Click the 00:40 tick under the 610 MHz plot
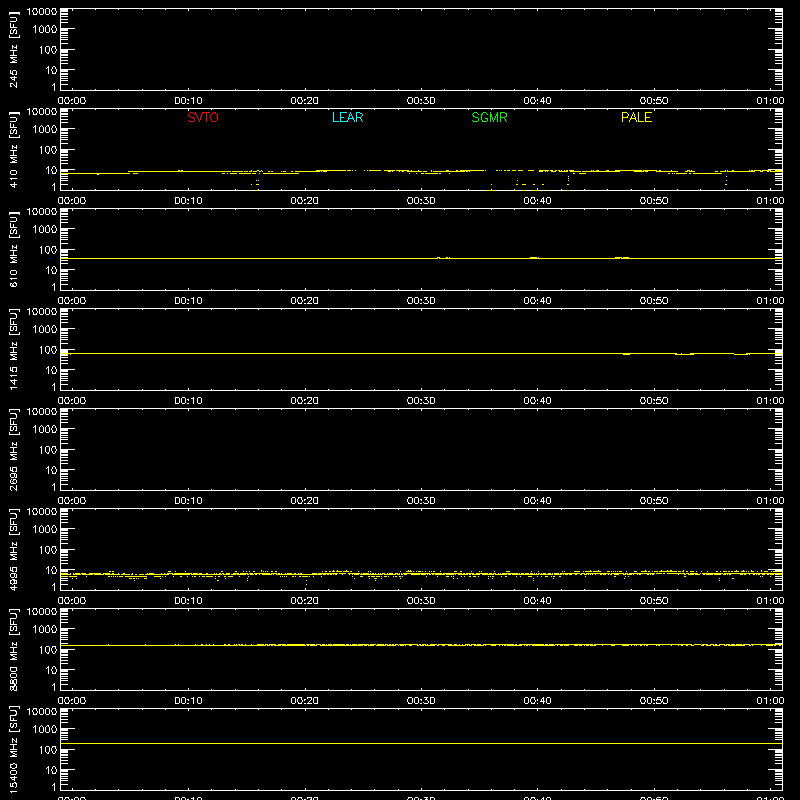Image resolution: width=800 pixels, height=800 pixels. click(537, 301)
